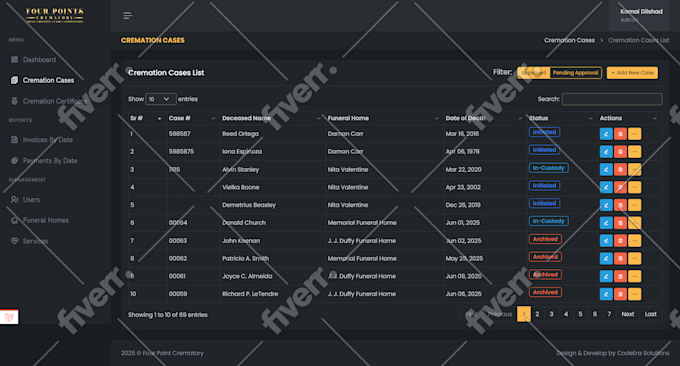
Task: Toggle the hamburger sidebar menu icon
Action: [127, 16]
